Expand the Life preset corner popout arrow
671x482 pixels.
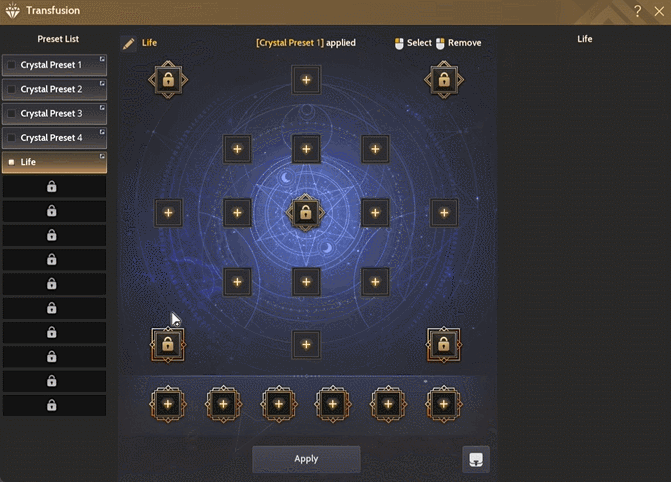coord(102,156)
